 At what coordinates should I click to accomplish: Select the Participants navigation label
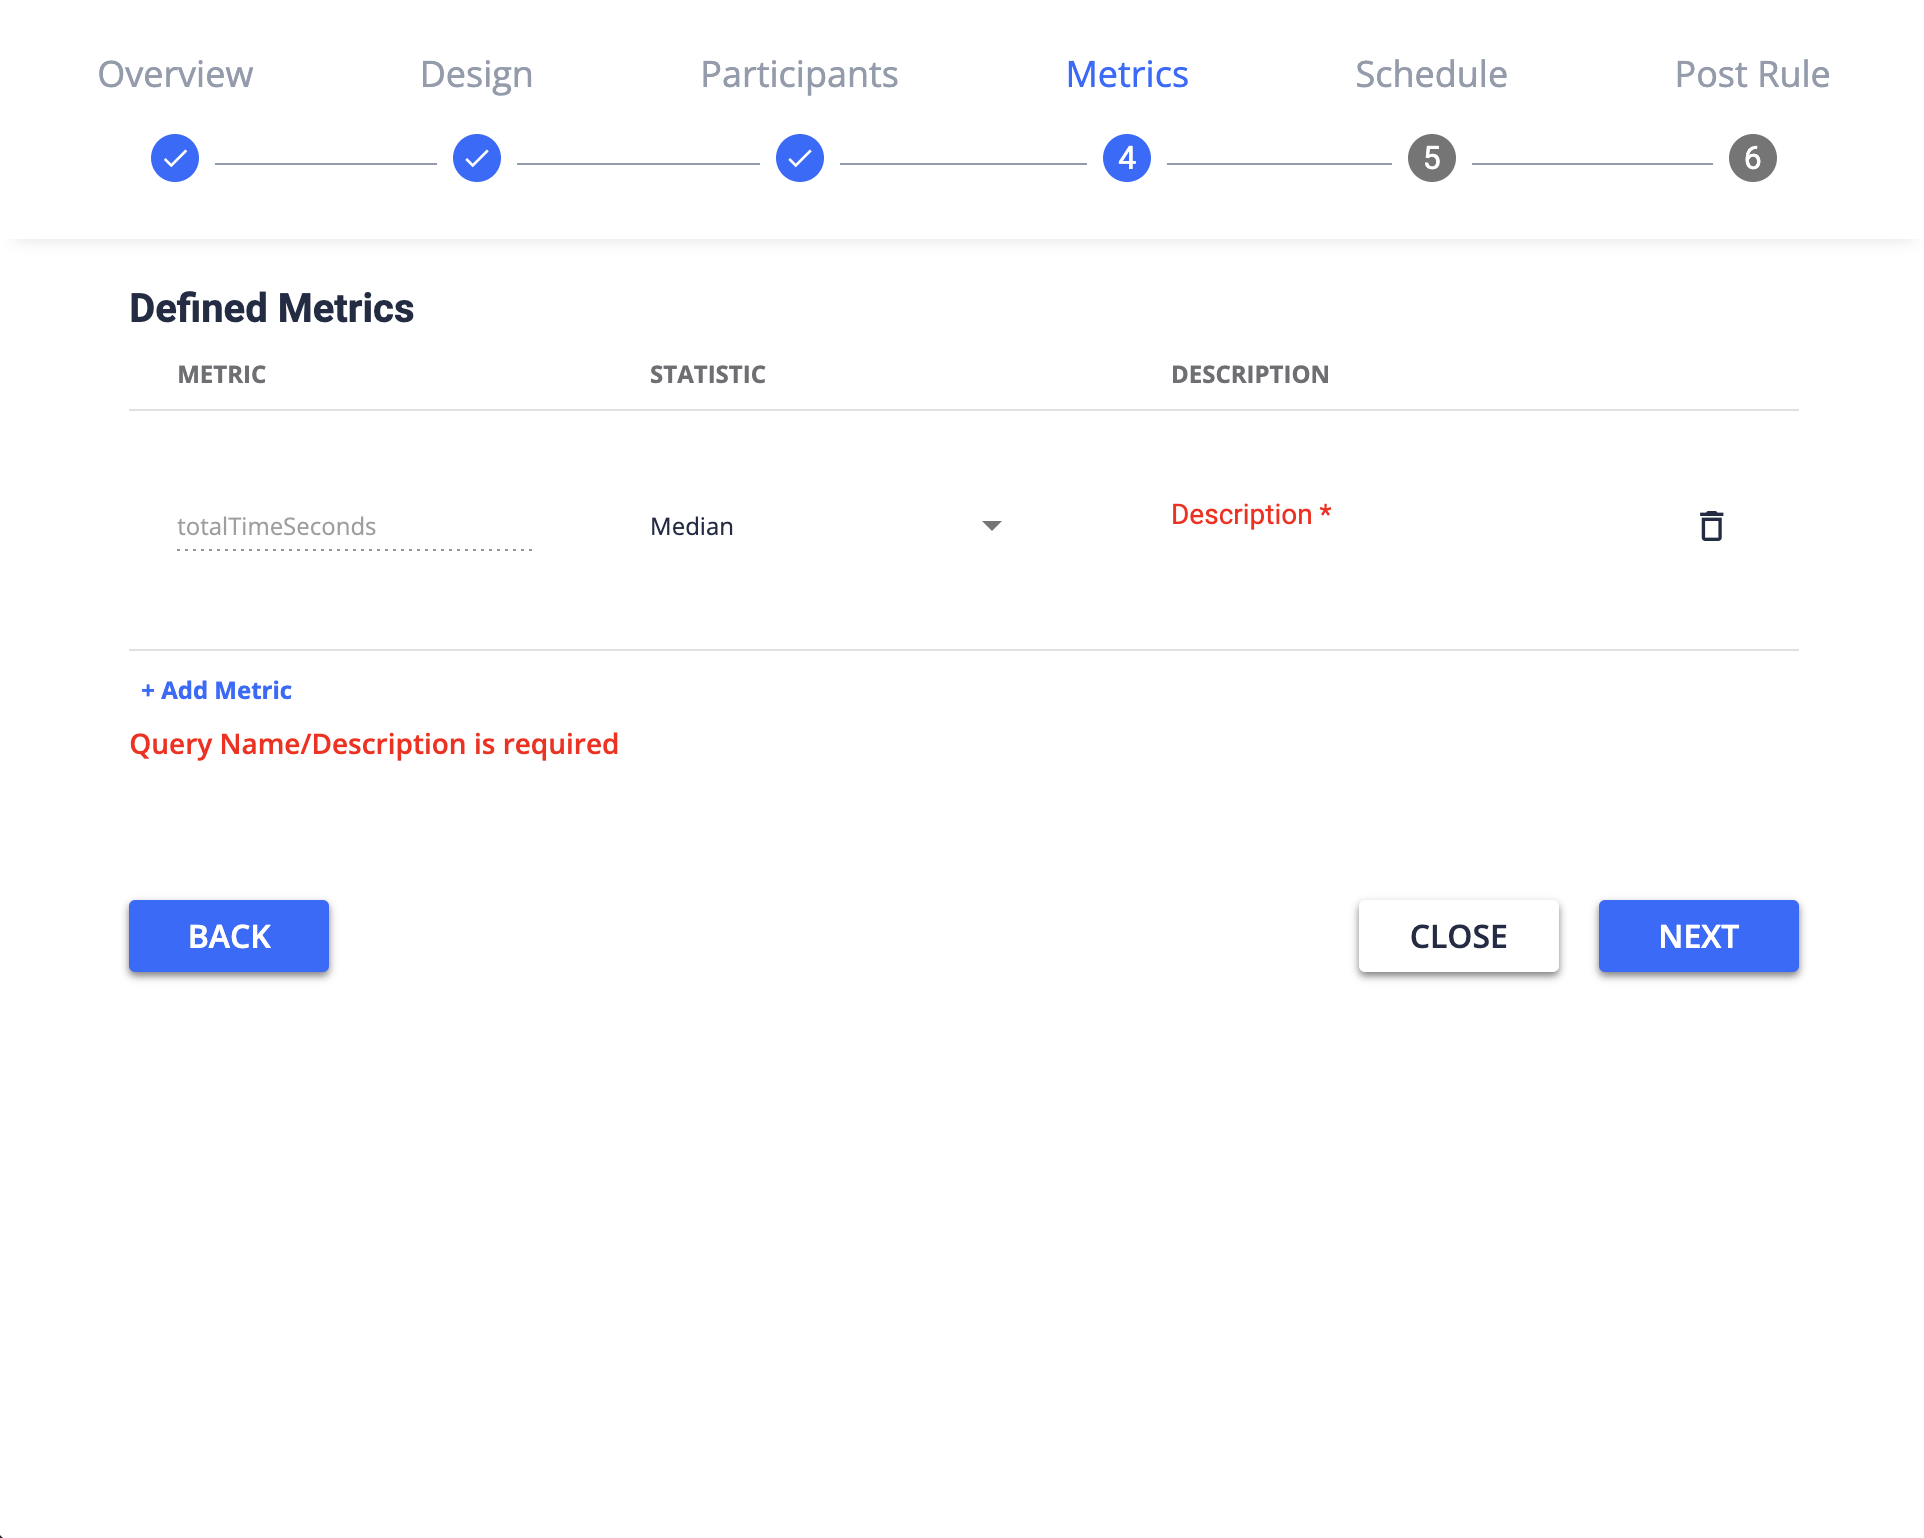(799, 73)
